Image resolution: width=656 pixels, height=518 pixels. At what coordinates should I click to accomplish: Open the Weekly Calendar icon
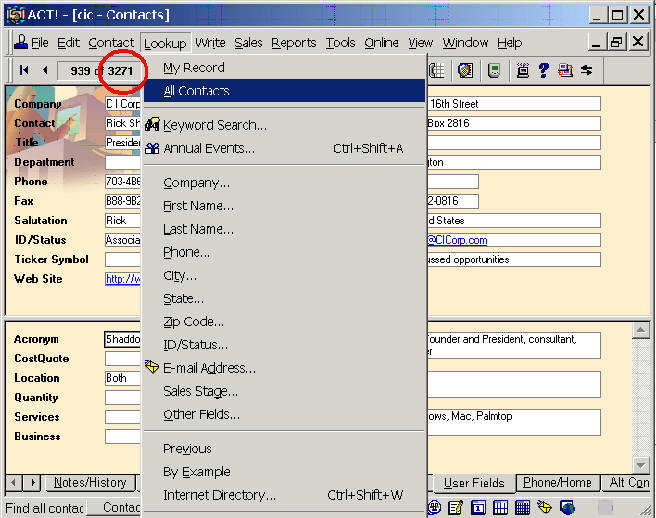(x=500, y=508)
